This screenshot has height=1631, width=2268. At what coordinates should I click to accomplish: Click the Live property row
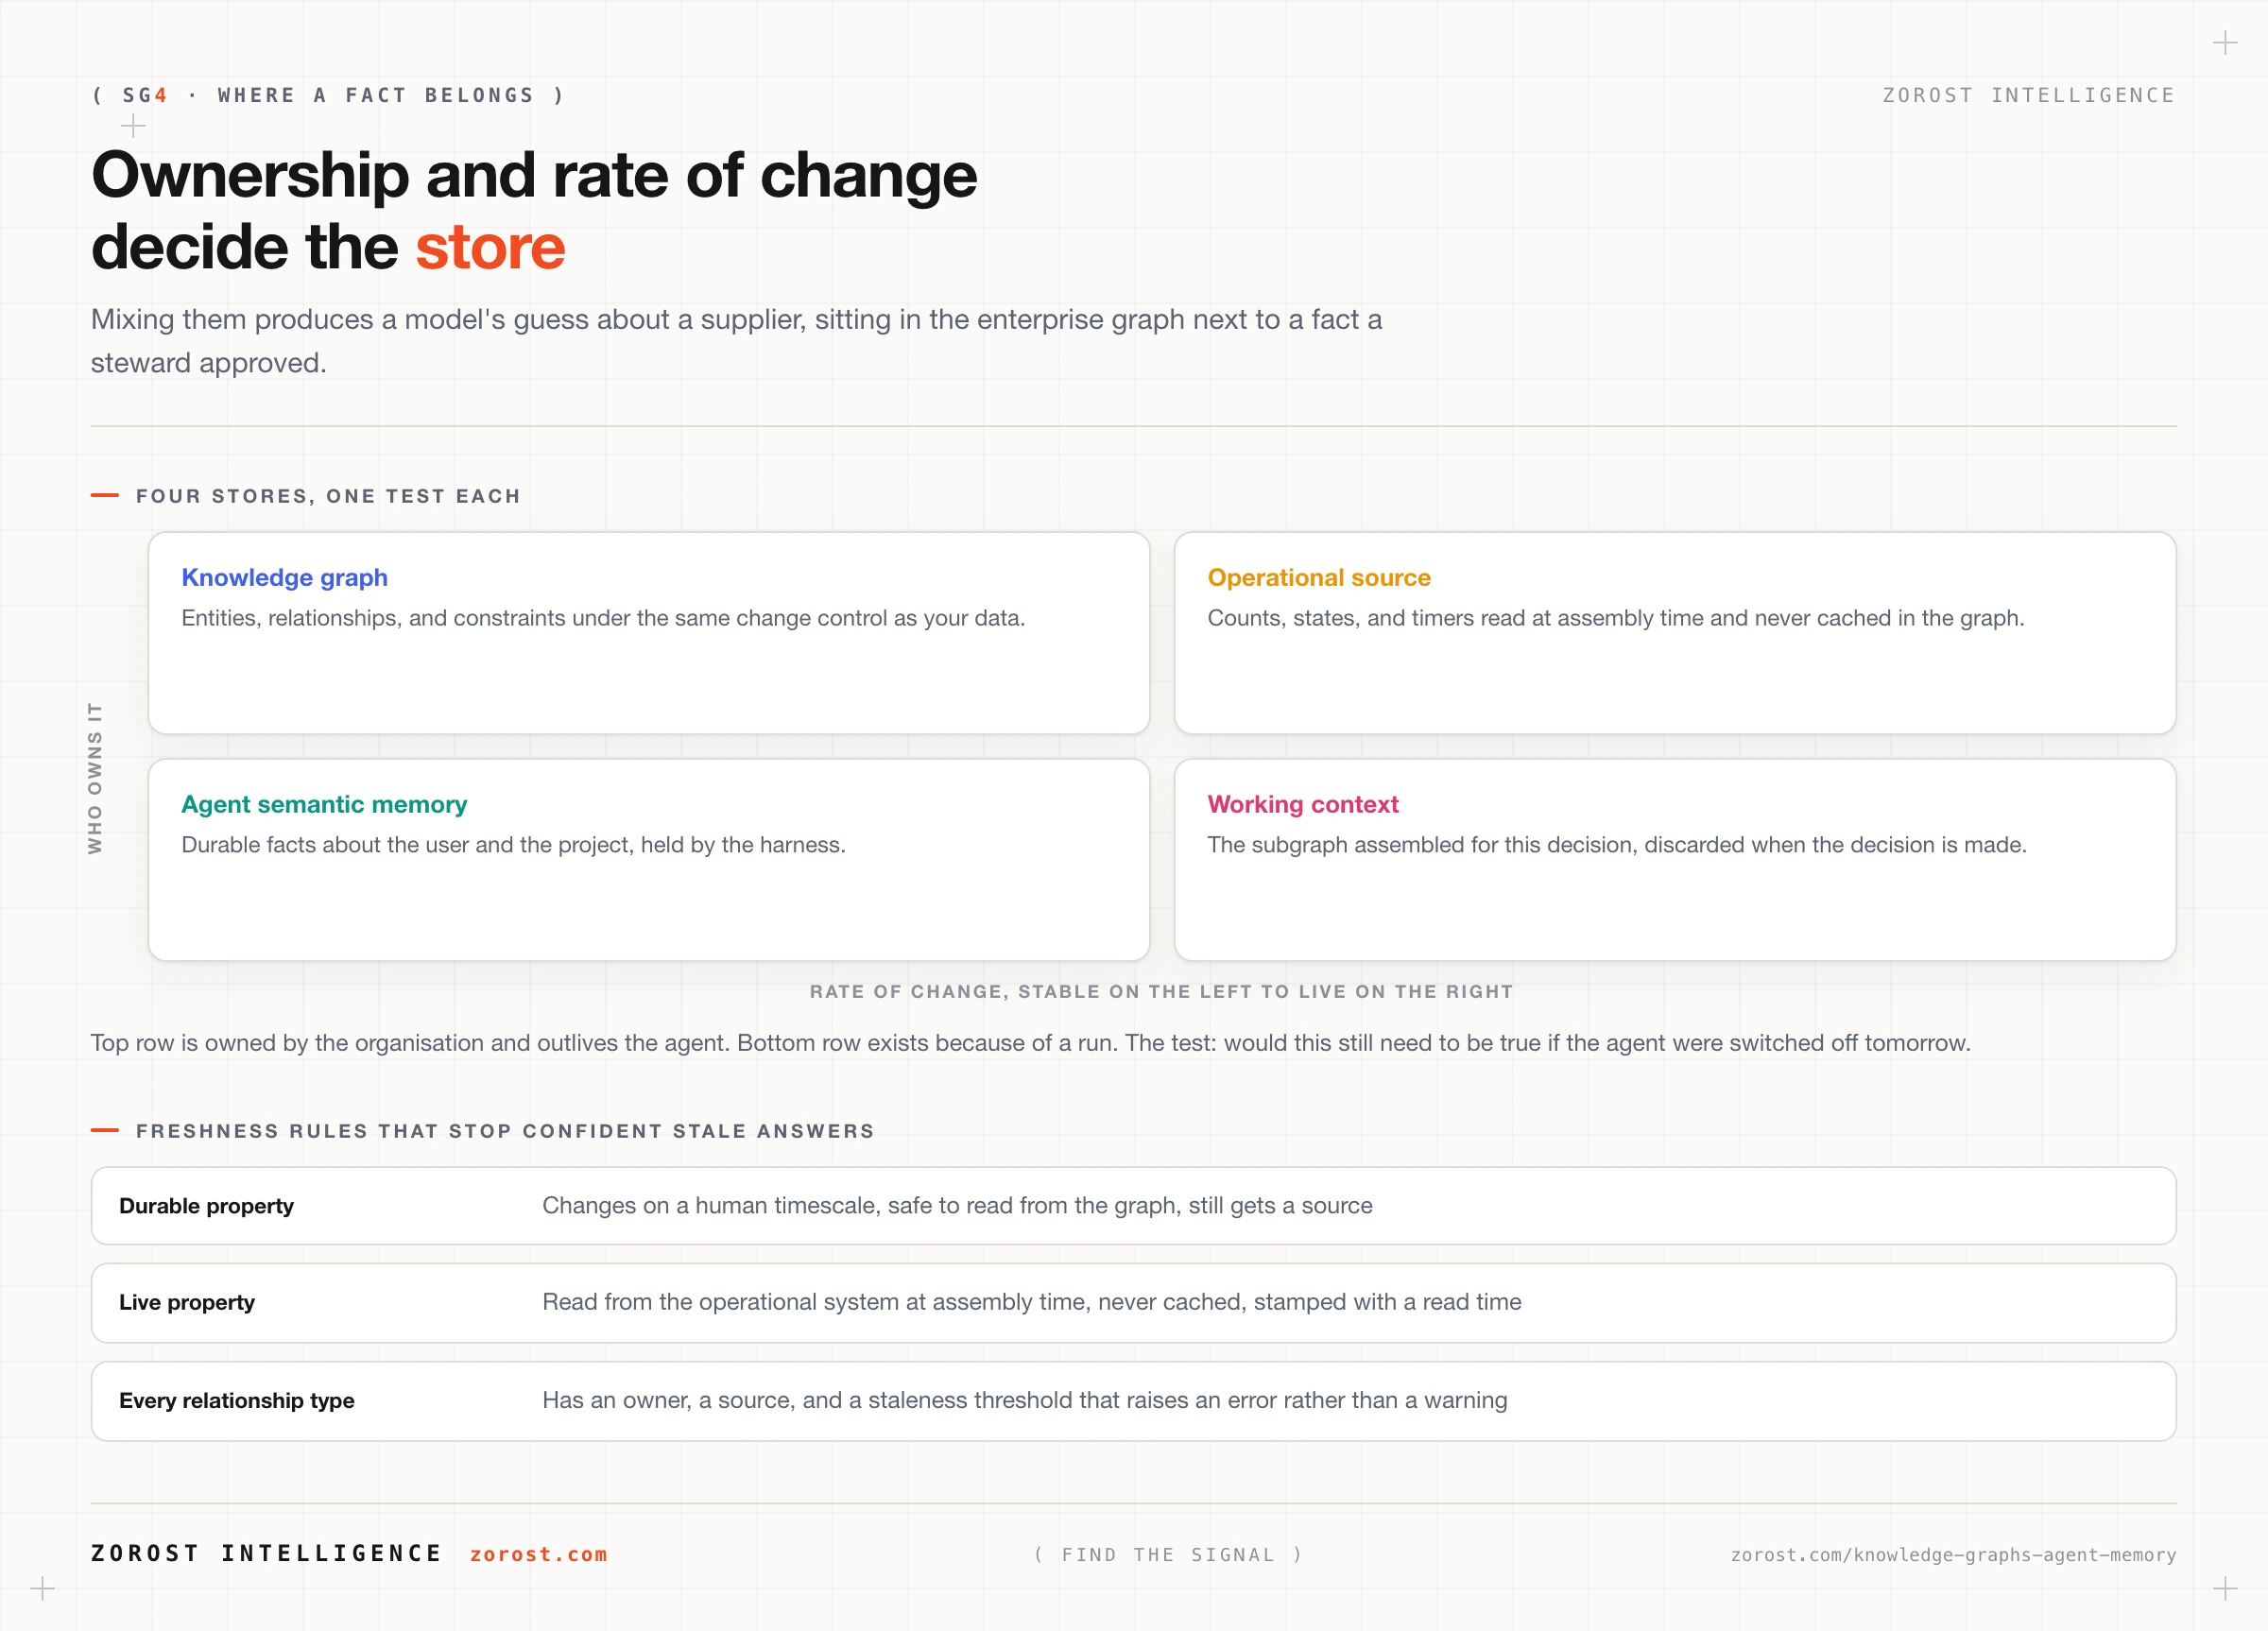pos(1134,1303)
